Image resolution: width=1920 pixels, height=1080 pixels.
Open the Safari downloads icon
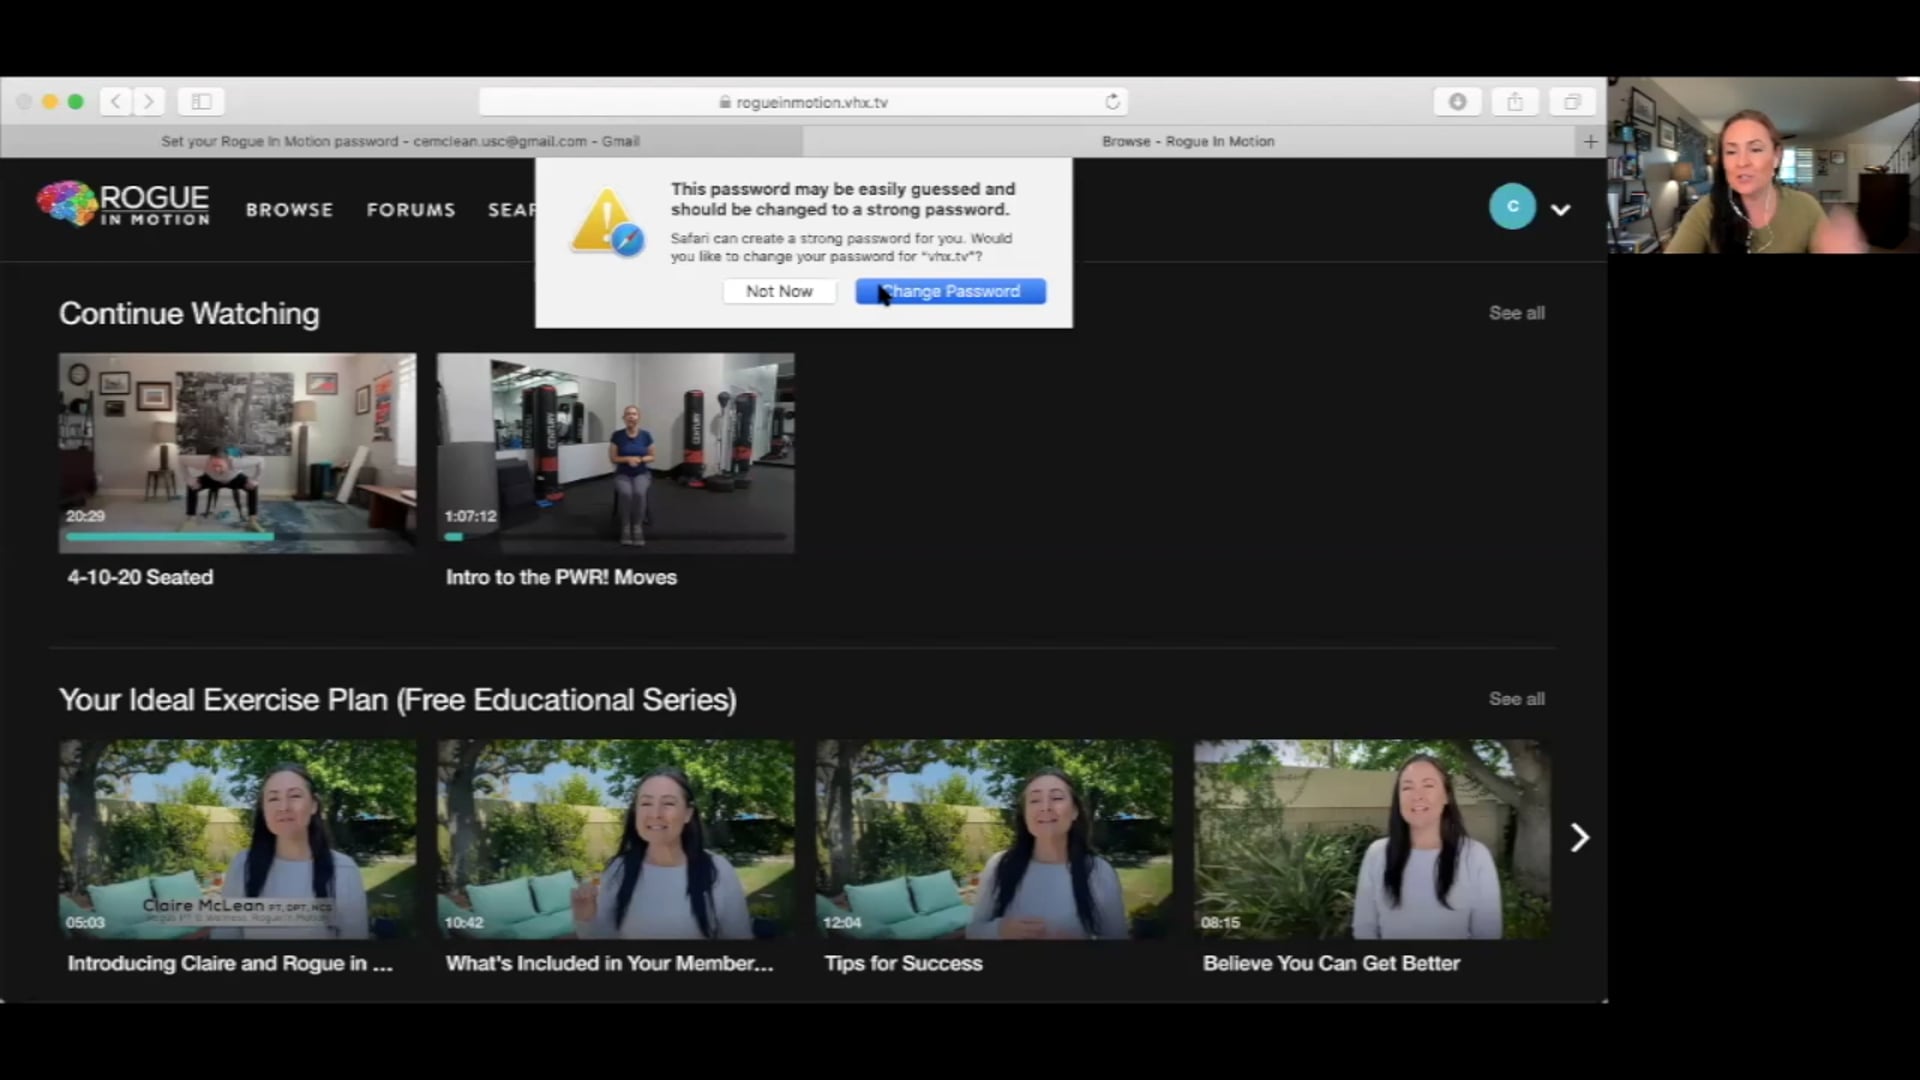(1457, 102)
